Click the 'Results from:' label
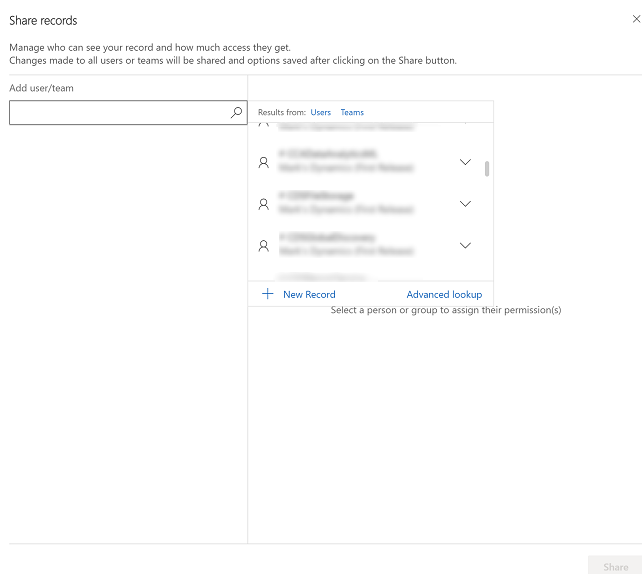Image resolution: width=642 pixels, height=574 pixels. coord(282,112)
